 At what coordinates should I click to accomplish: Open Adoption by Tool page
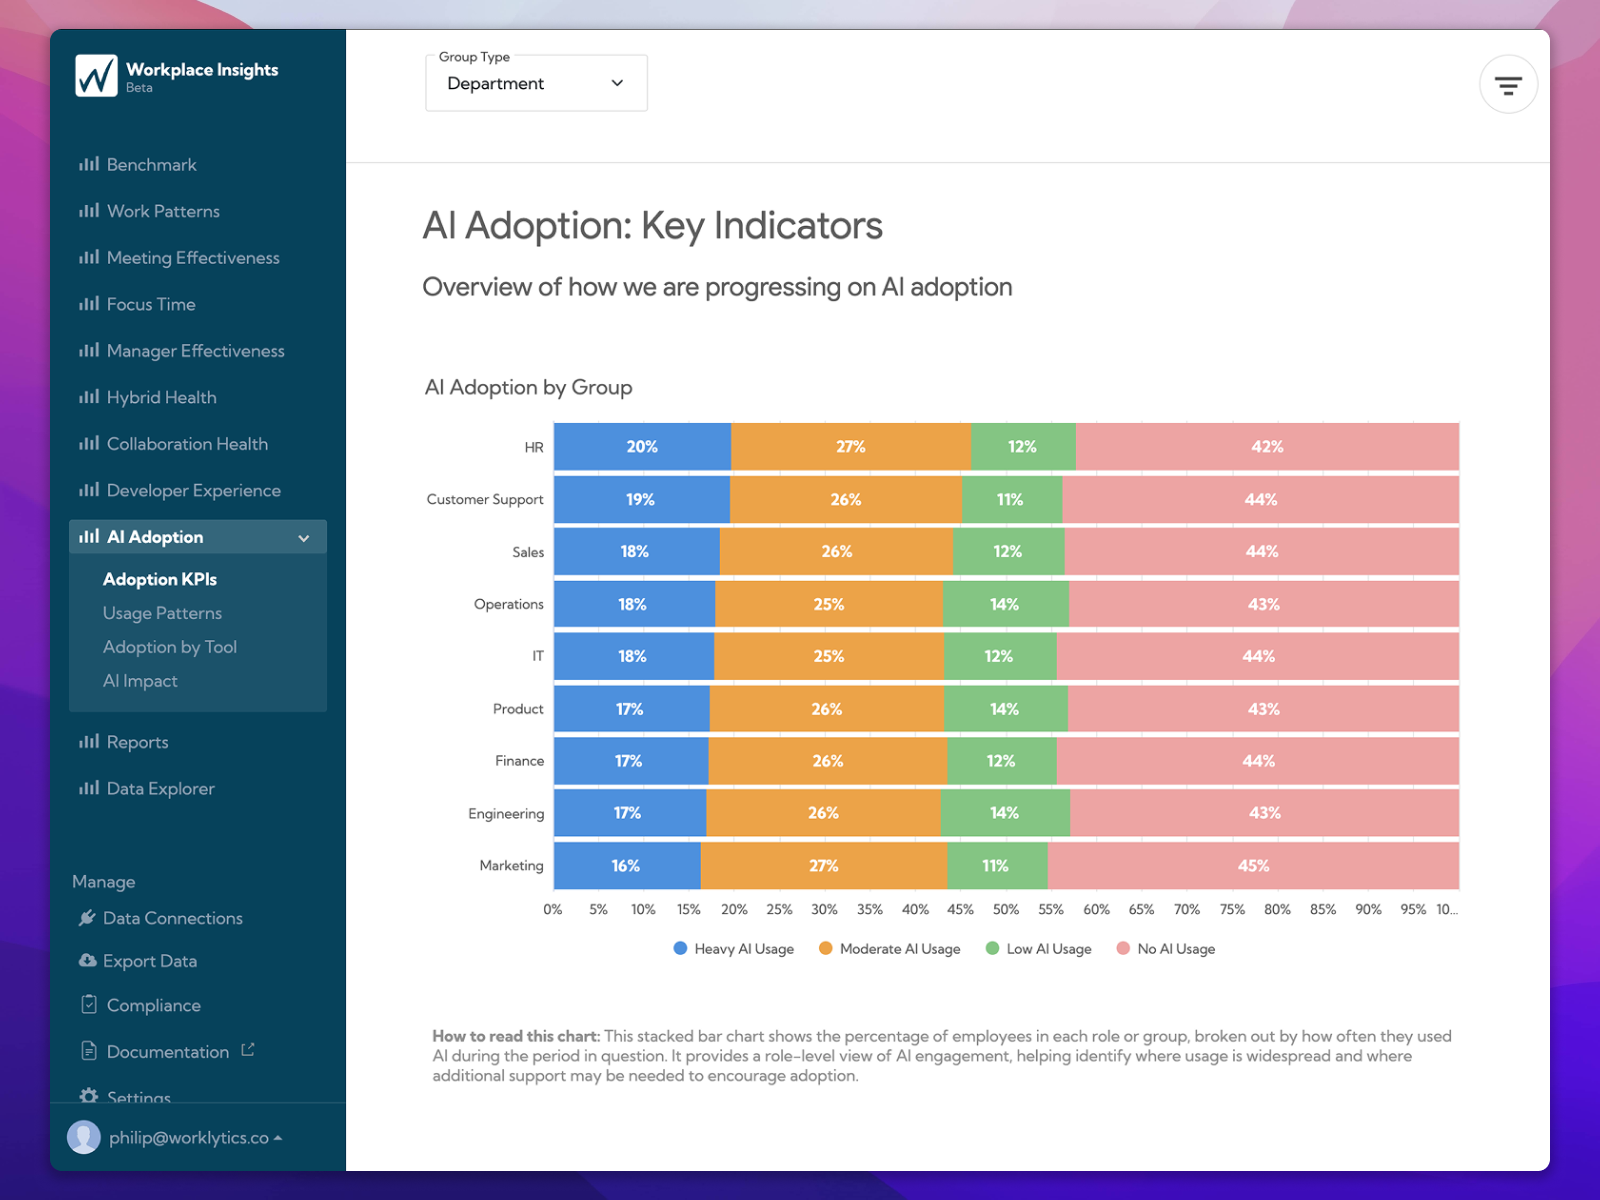click(169, 647)
